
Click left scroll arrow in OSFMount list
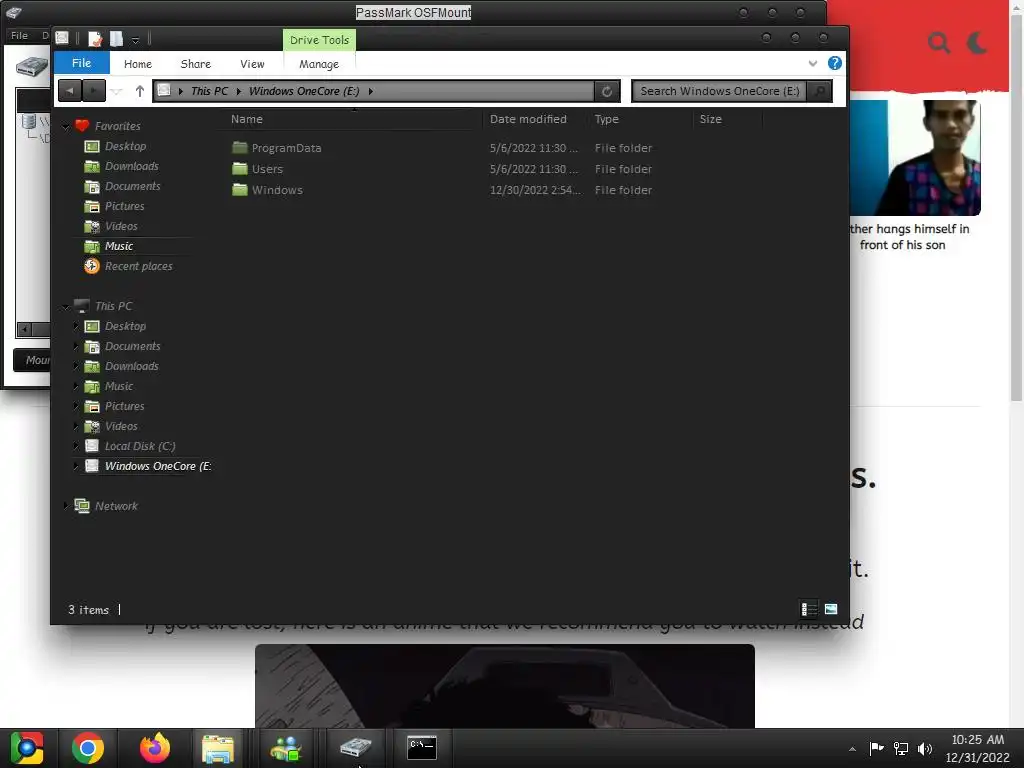[24, 329]
